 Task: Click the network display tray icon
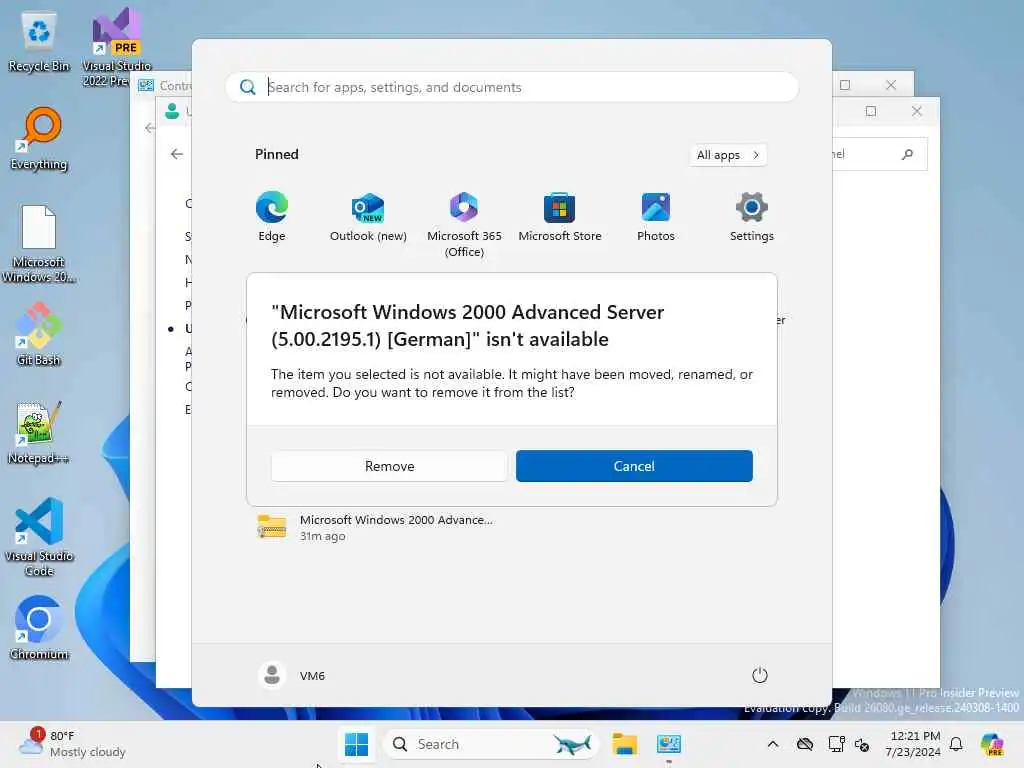pos(836,744)
